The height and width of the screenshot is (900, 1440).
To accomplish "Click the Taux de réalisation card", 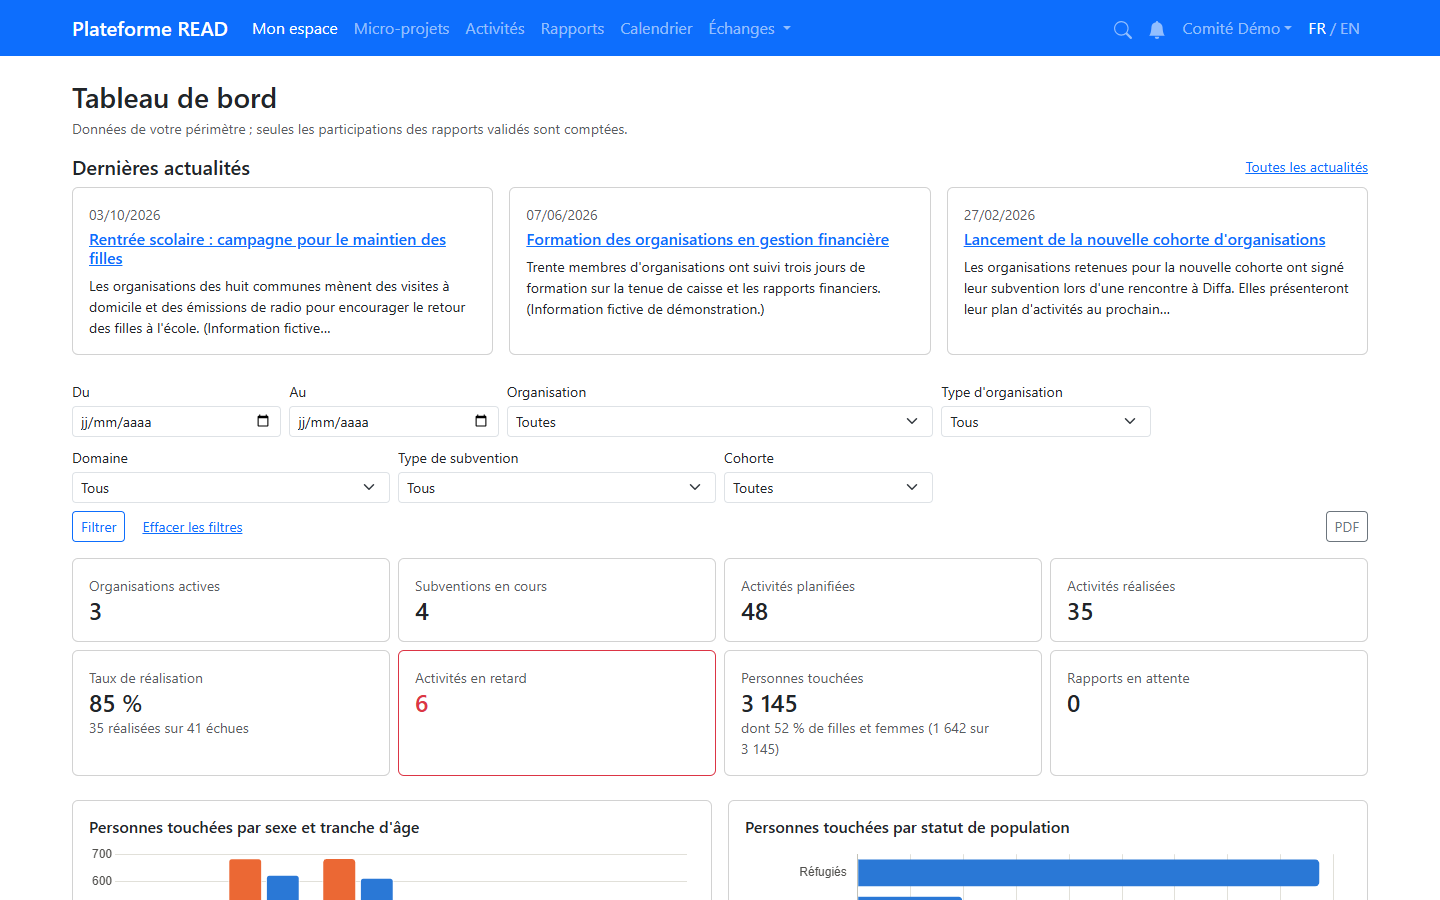I will pos(231,713).
